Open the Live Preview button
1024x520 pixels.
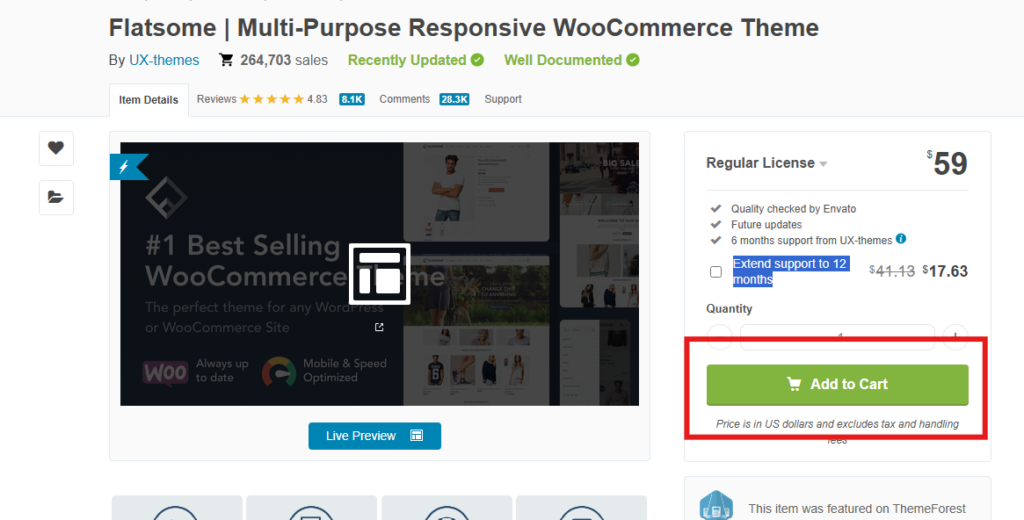click(x=374, y=436)
